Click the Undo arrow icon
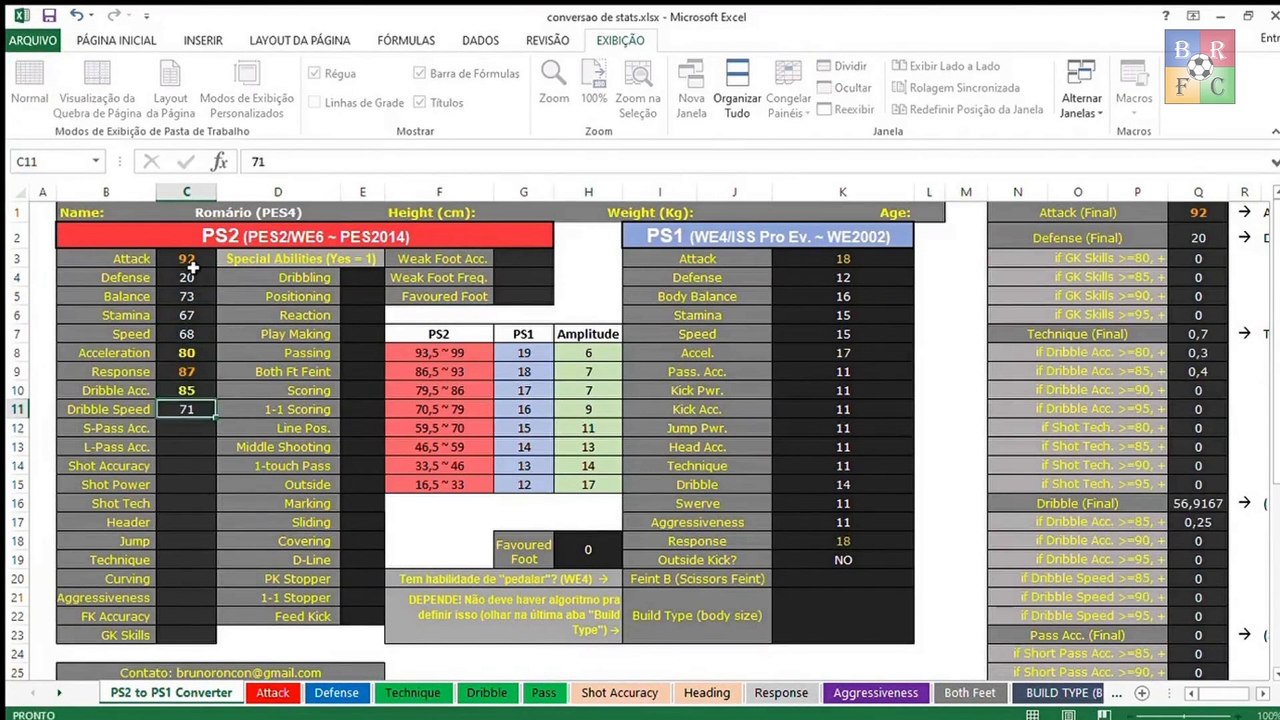Image resolution: width=1280 pixels, height=720 pixels. (x=78, y=16)
